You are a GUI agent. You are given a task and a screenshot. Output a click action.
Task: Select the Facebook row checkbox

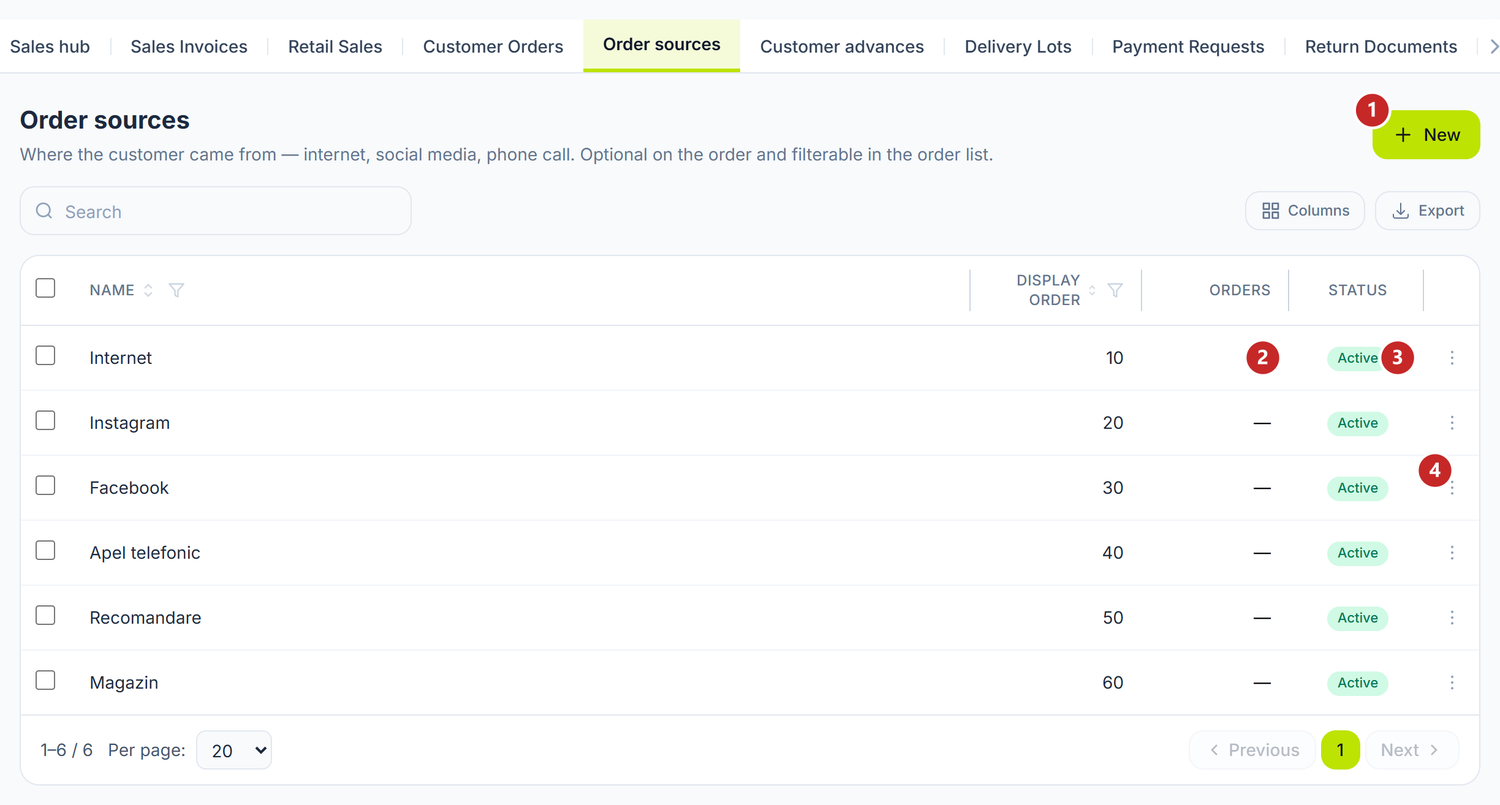45,485
